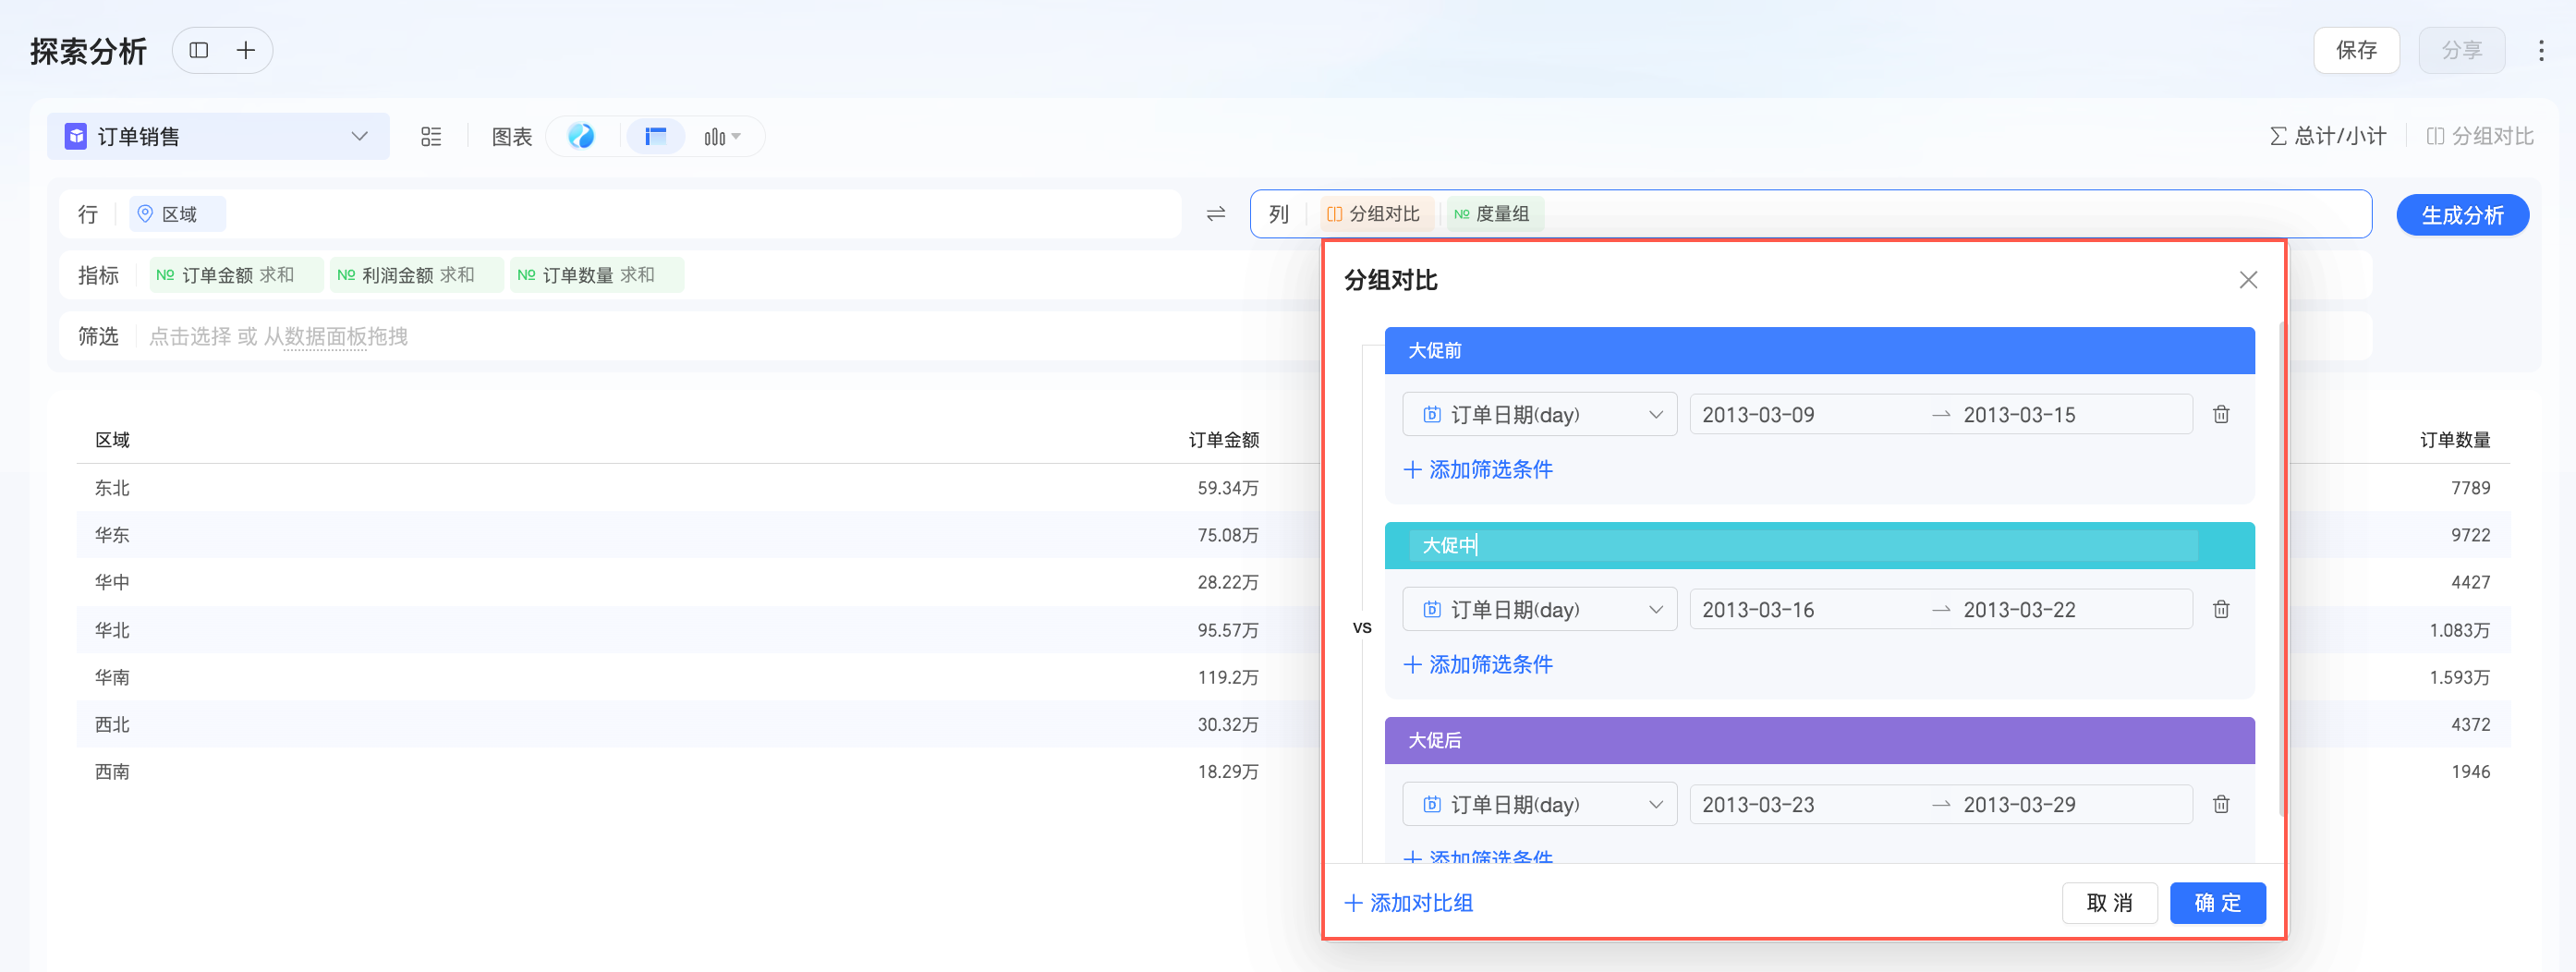This screenshot has width=2576, height=972.
Task: Click 添加对比组 link
Action: (x=1408, y=903)
